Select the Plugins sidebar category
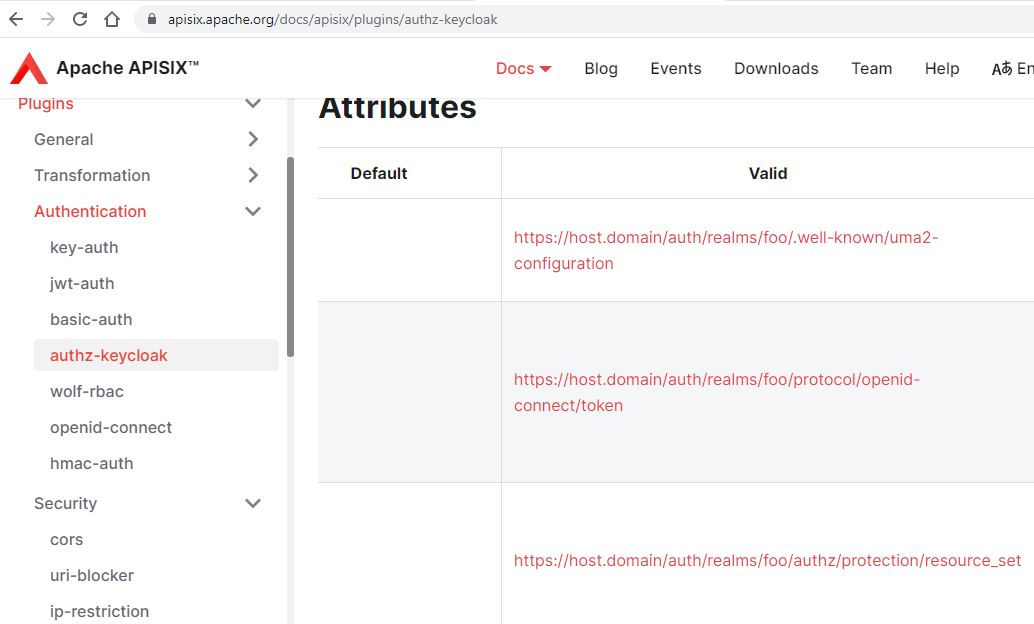The height and width of the screenshot is (624, 1034). (x=46, y=104)
